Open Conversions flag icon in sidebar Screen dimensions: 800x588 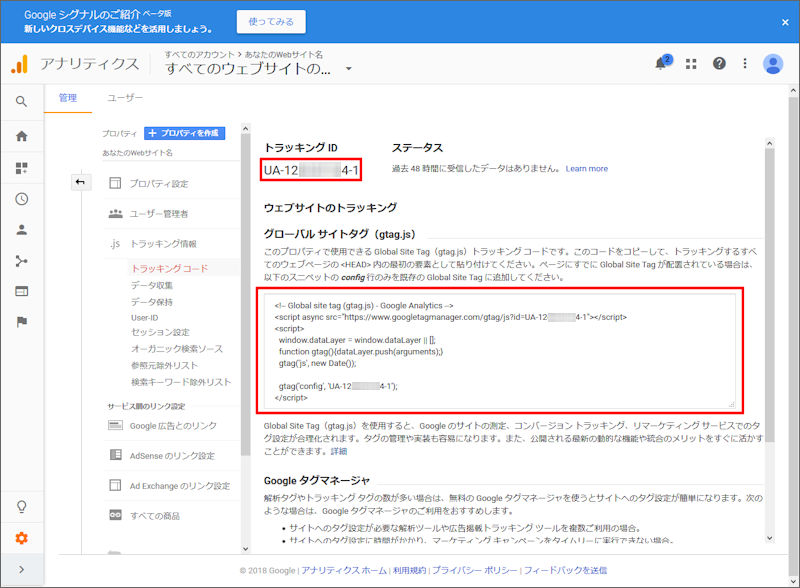point(21,322)
